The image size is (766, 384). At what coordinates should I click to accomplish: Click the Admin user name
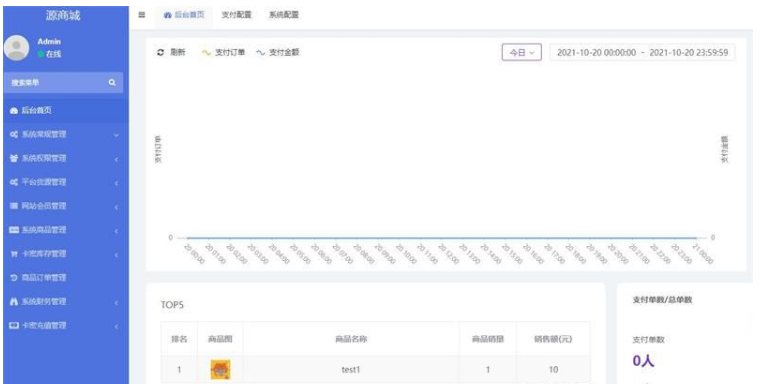(49, 42)
